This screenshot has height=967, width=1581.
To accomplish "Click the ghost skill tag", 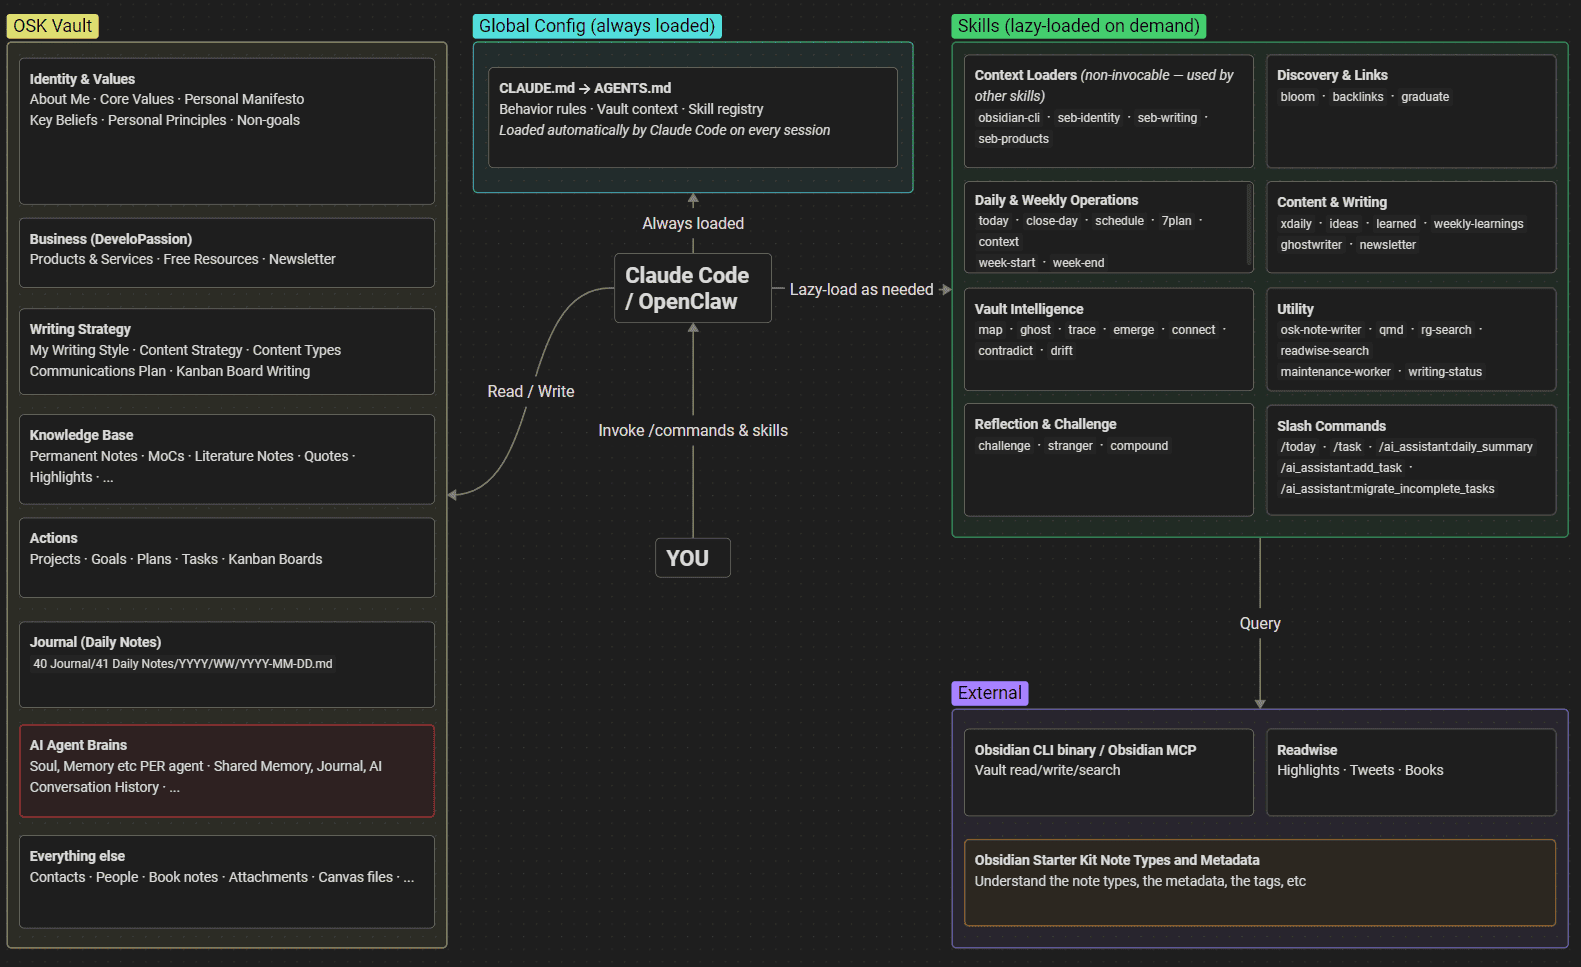I will pos(1035,330).
